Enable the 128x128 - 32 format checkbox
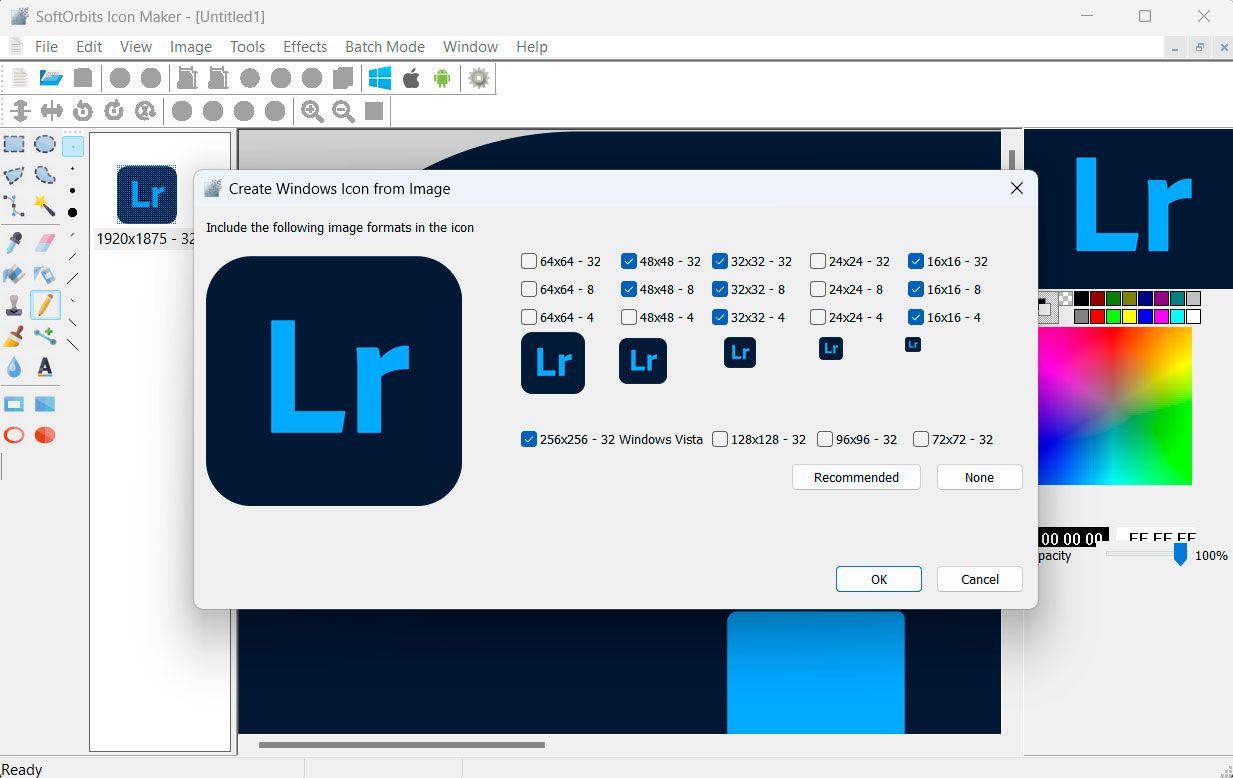1233x778 pixels. (720, 439)
